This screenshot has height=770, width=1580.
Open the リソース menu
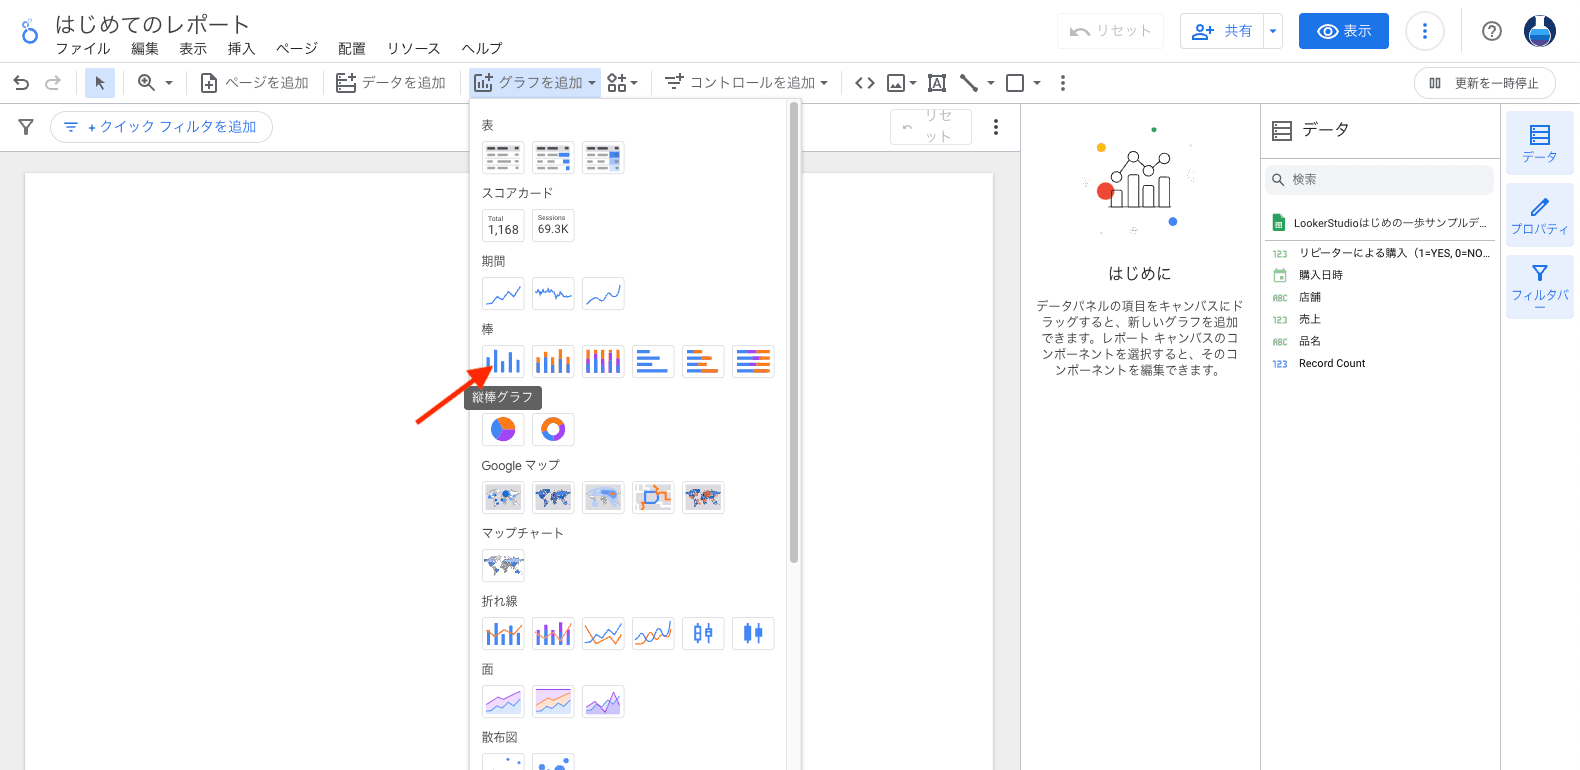tap(413, 49)
